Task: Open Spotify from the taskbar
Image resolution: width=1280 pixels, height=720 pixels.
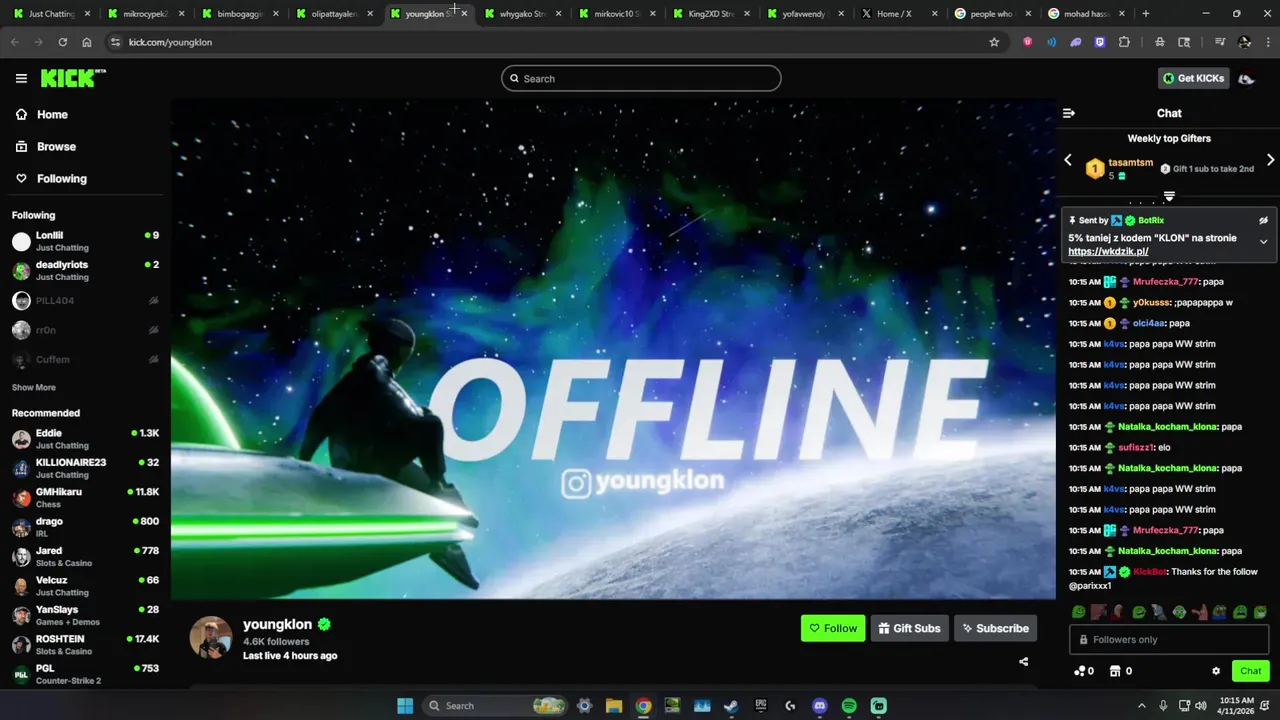Action: click(849, 705)
